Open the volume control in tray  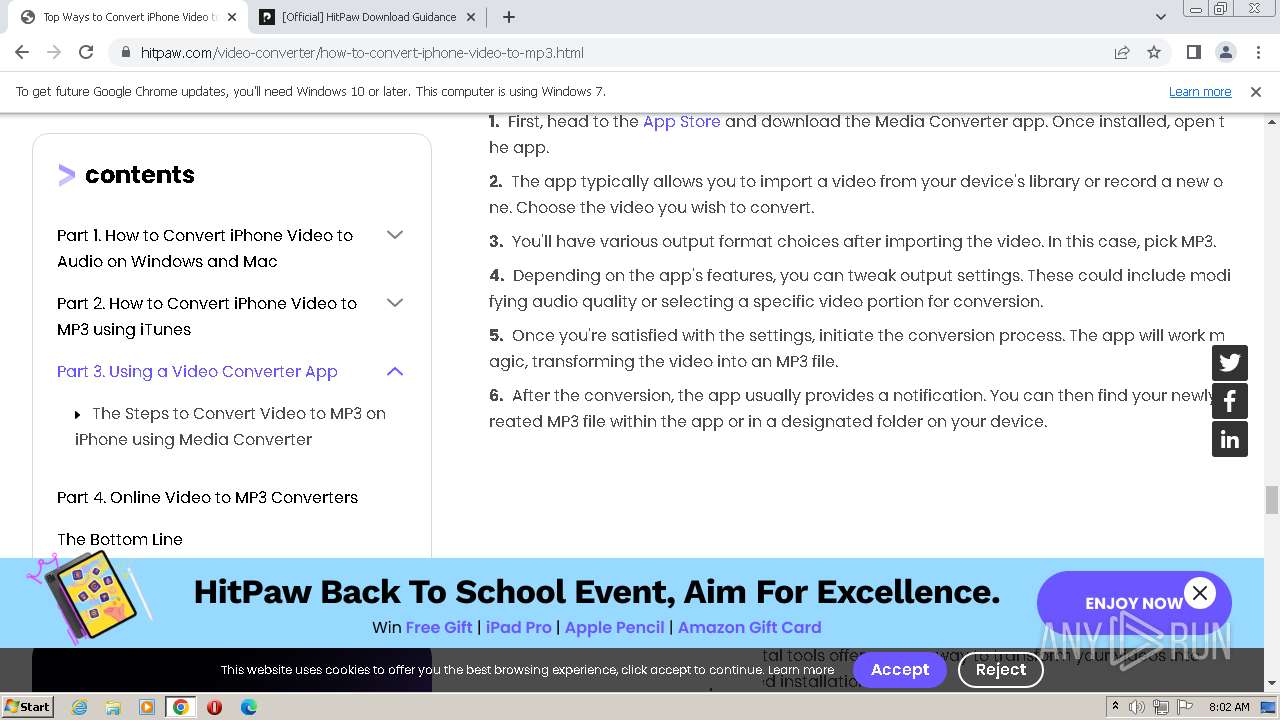[1136, 707]
